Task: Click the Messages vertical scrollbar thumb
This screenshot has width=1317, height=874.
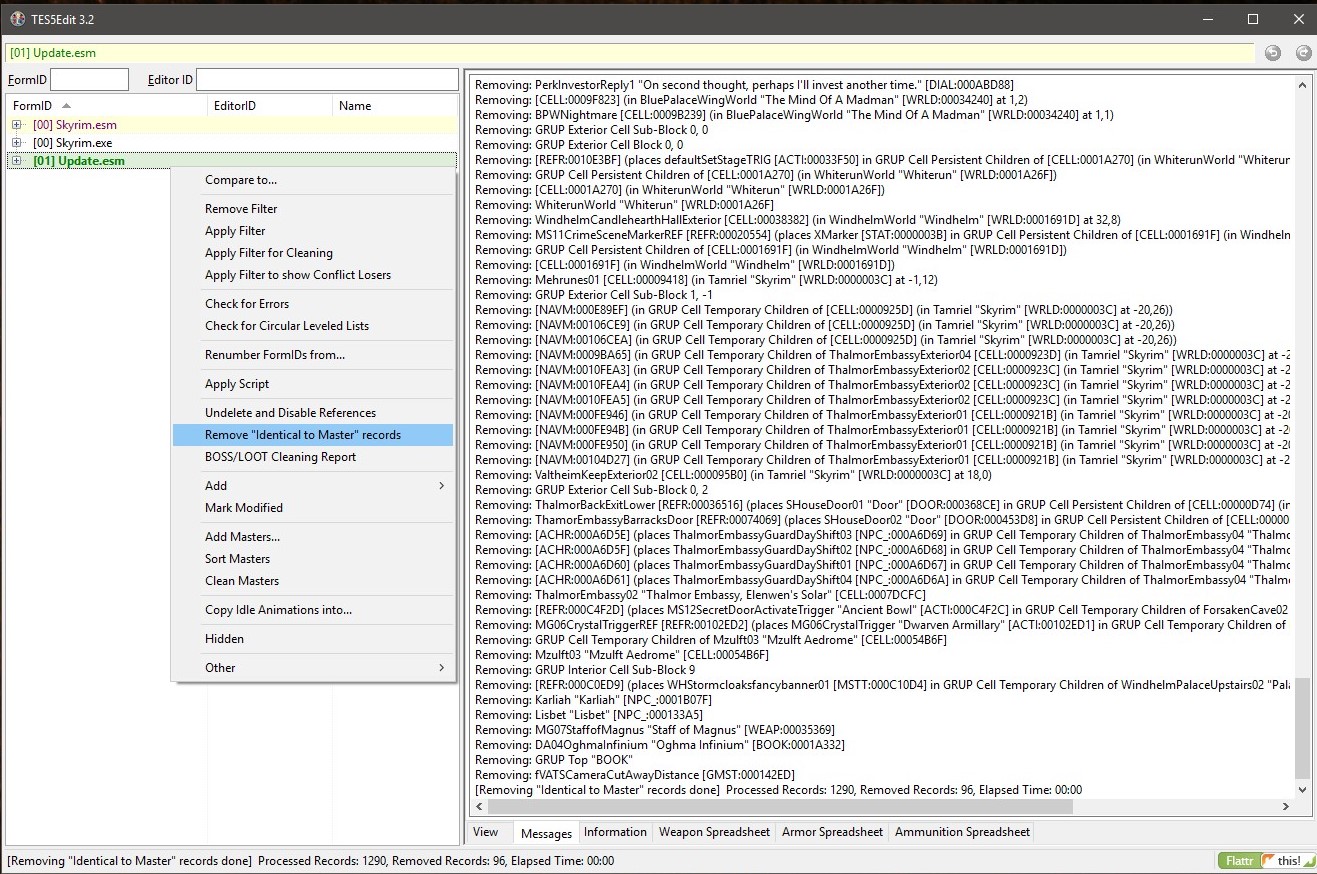Action: pyautogui.click(x=1302, y=727)
